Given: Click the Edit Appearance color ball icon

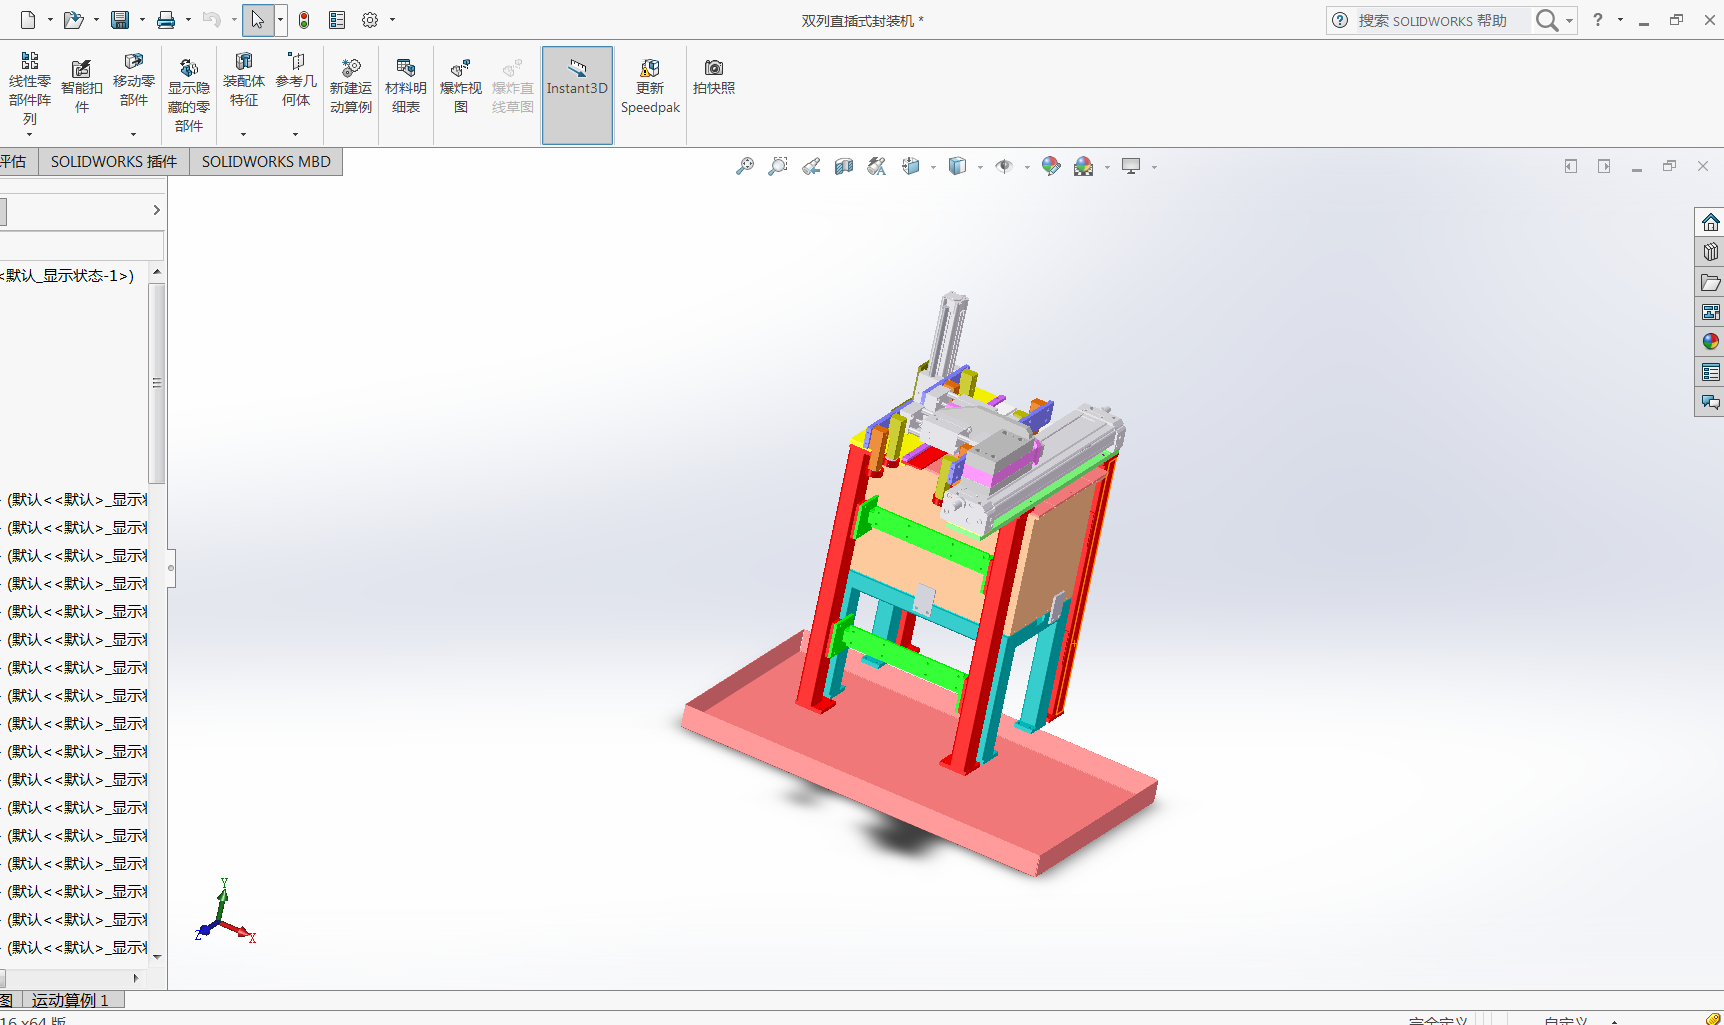Looking at the screenshot, I should (1050, 167).
